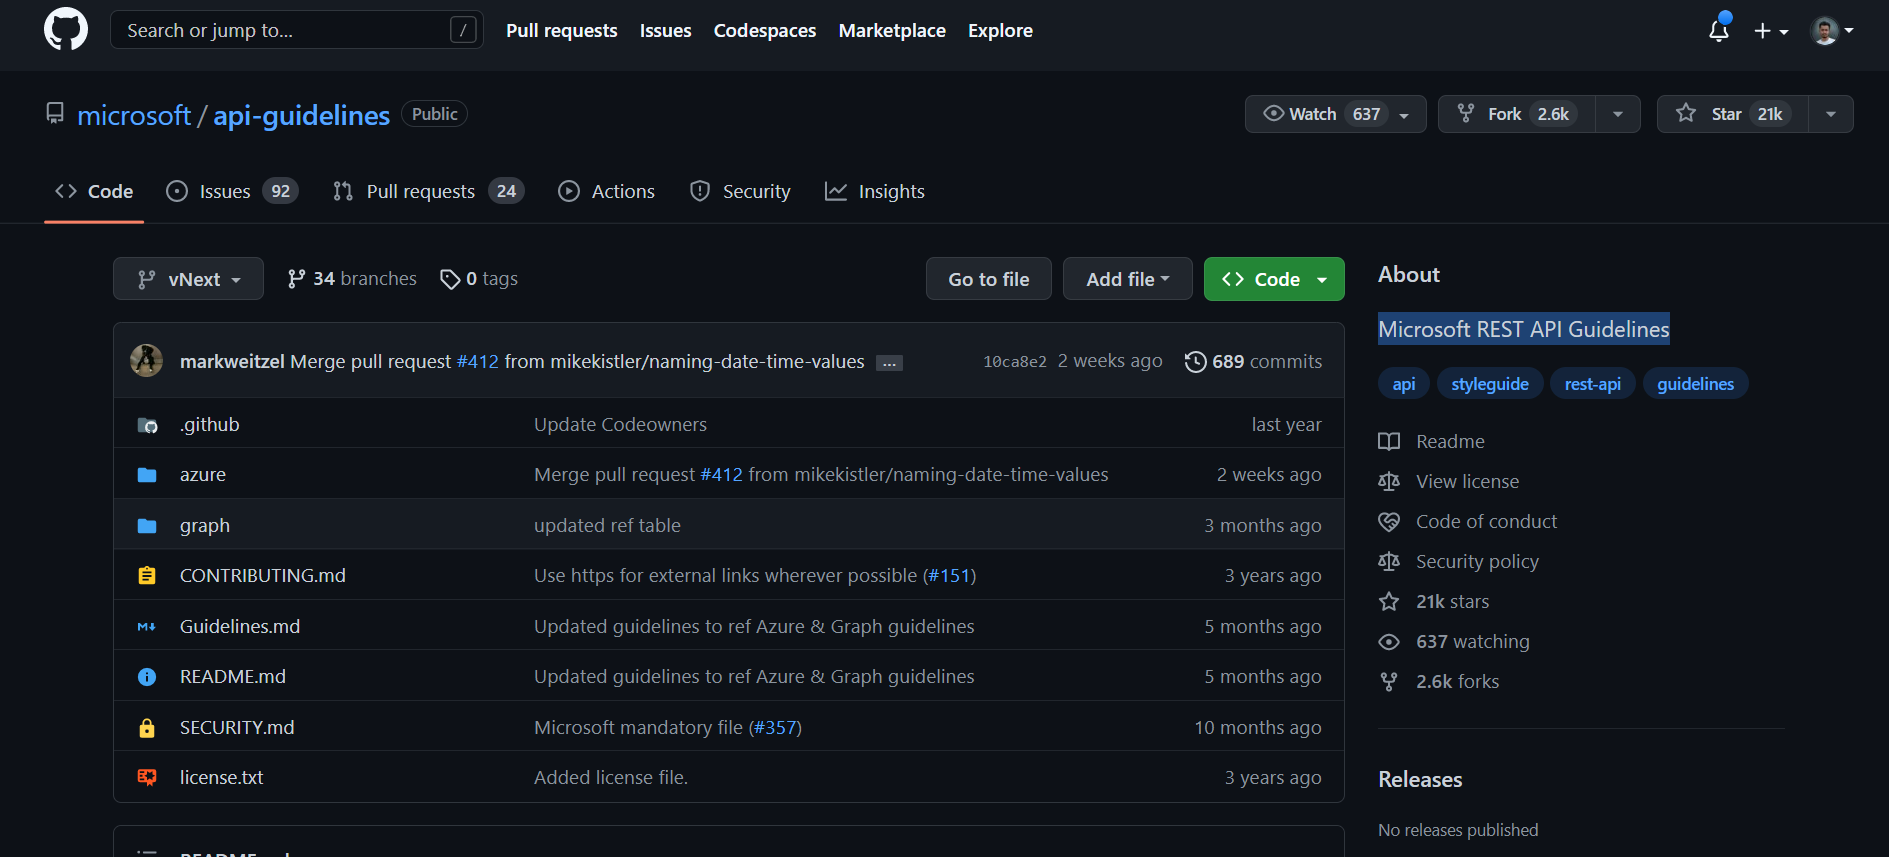1889x857 pixels.
Task: Open Guidelines.md file
Action: (240, 626)
